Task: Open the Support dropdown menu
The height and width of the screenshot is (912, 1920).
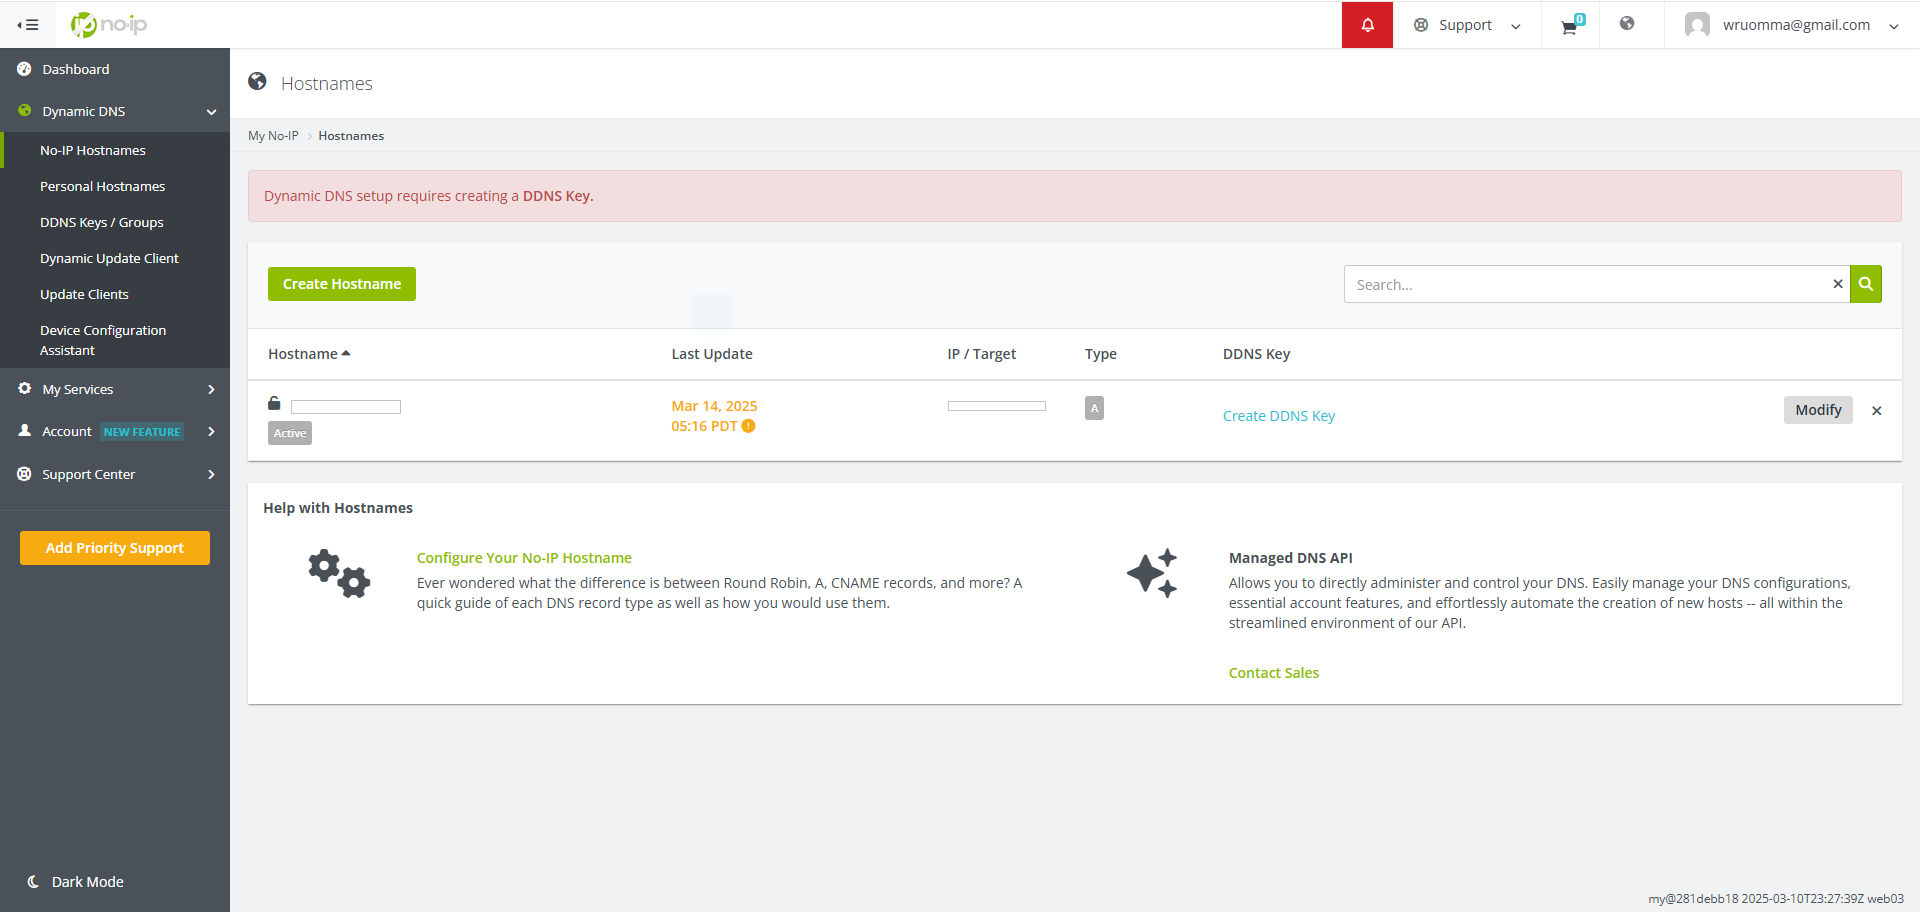Action: click(x=1467, y=25)
